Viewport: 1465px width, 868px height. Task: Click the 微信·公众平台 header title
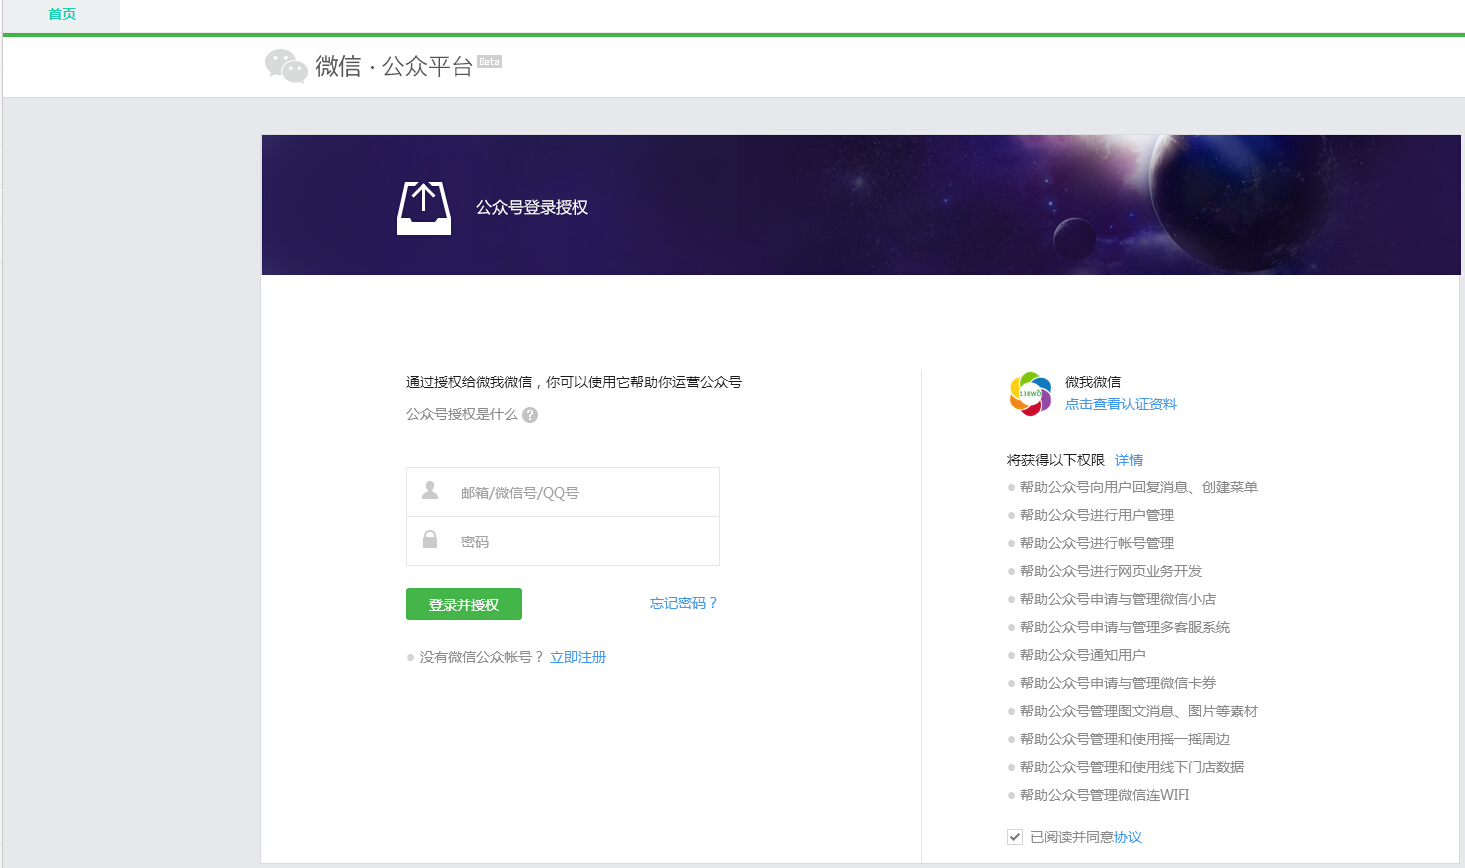(393, 66)
